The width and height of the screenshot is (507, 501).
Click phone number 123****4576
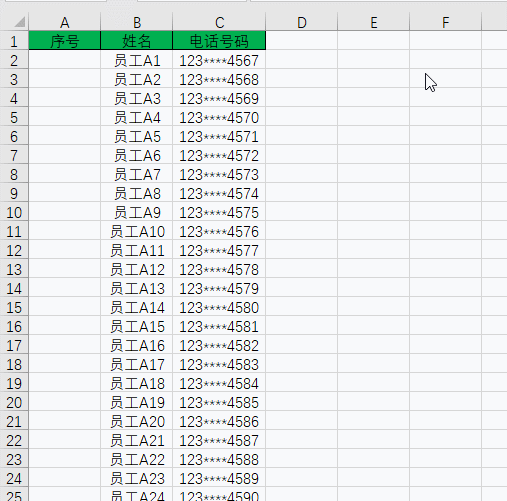219,231
